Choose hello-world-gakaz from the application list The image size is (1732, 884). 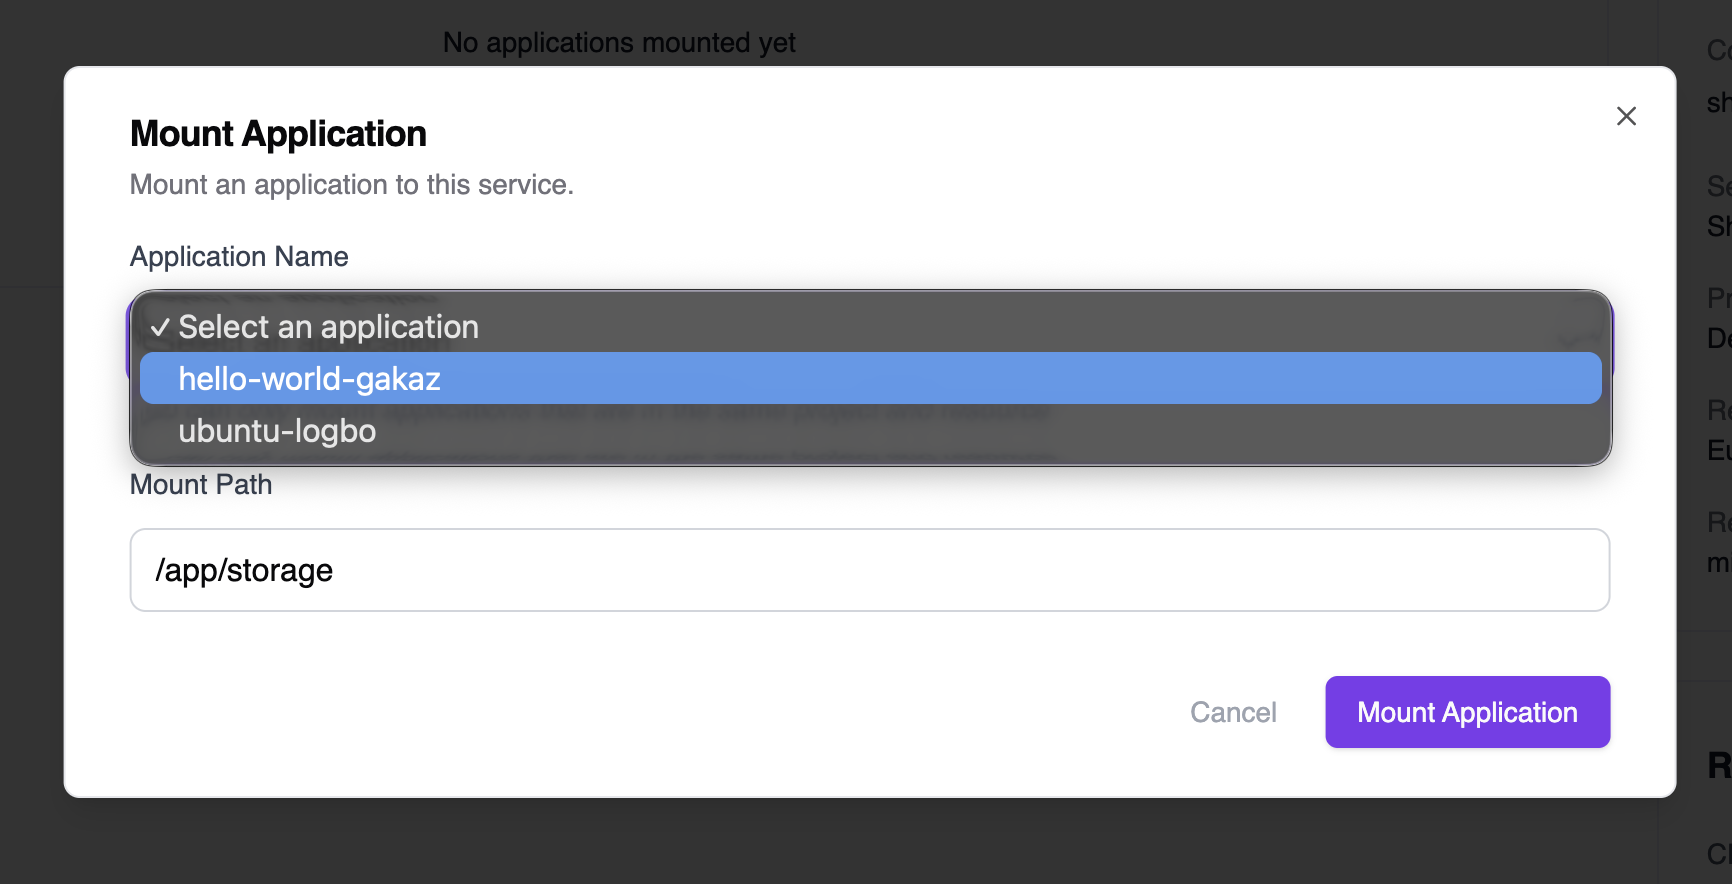(x=309, y=379)
